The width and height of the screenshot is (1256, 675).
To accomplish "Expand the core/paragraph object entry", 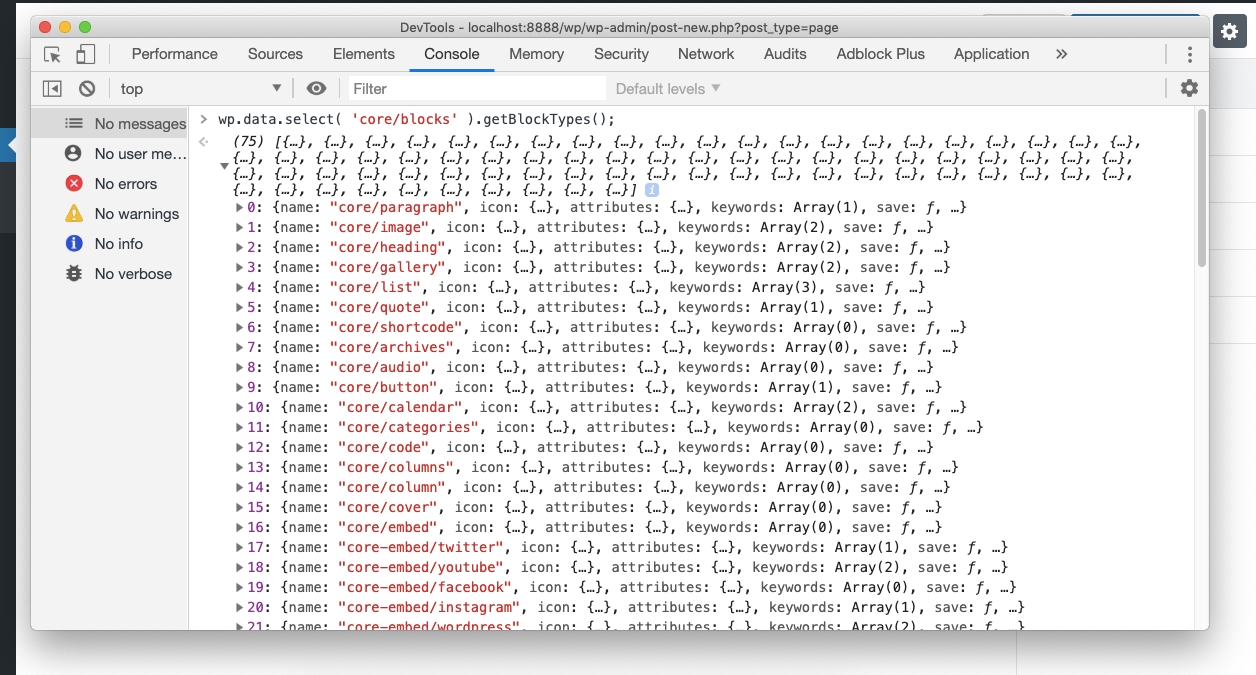I will point(240,208).
